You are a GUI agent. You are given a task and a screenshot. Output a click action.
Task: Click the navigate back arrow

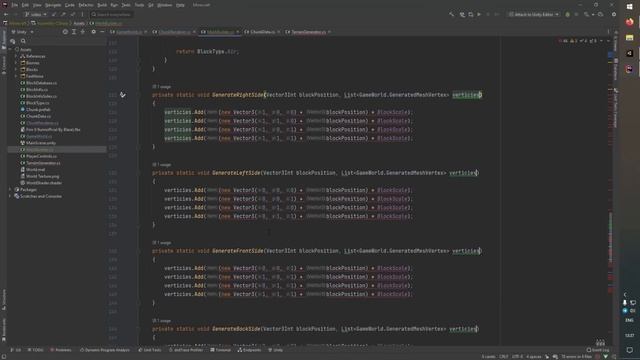coord(6,14)
